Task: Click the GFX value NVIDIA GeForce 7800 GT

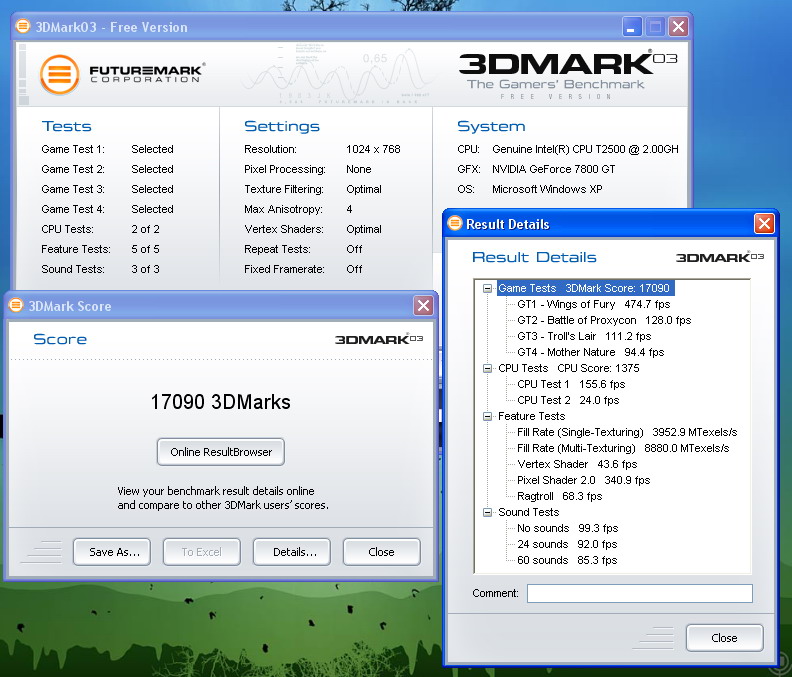Action: 554,169
